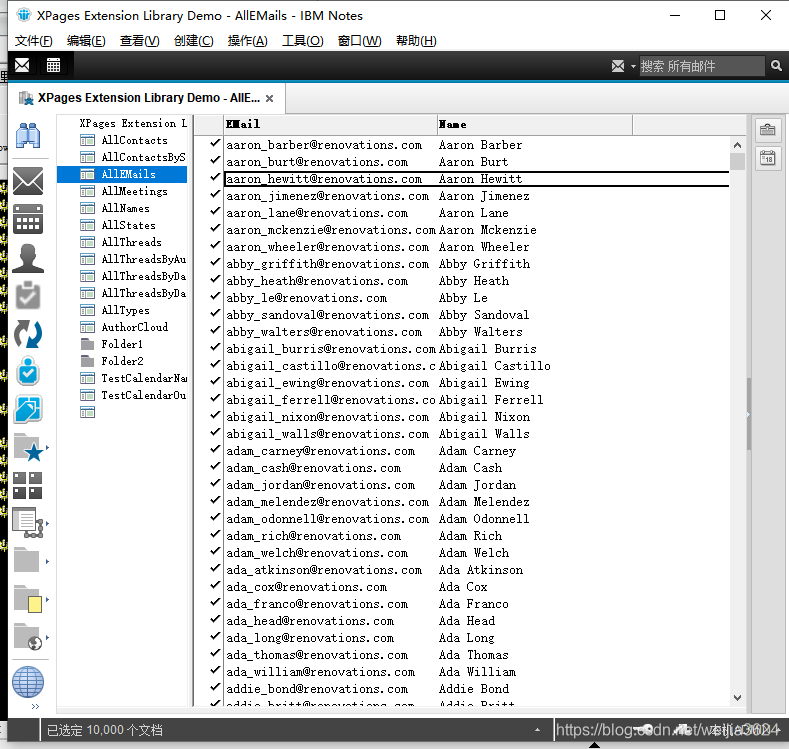Open Calendar from the sidebar
This screenshot has width=789, height=749.
(28, 219)
